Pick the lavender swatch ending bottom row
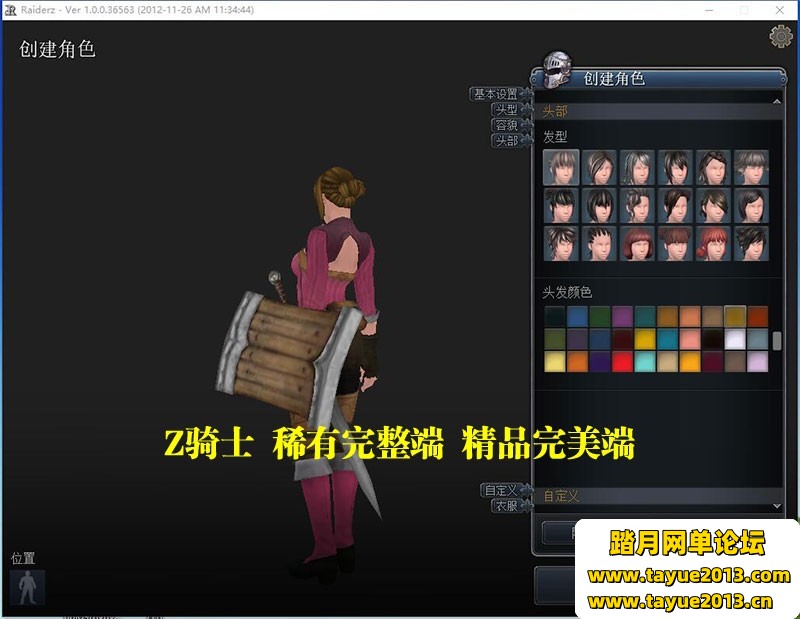The image size is (800, 619). 758,361
